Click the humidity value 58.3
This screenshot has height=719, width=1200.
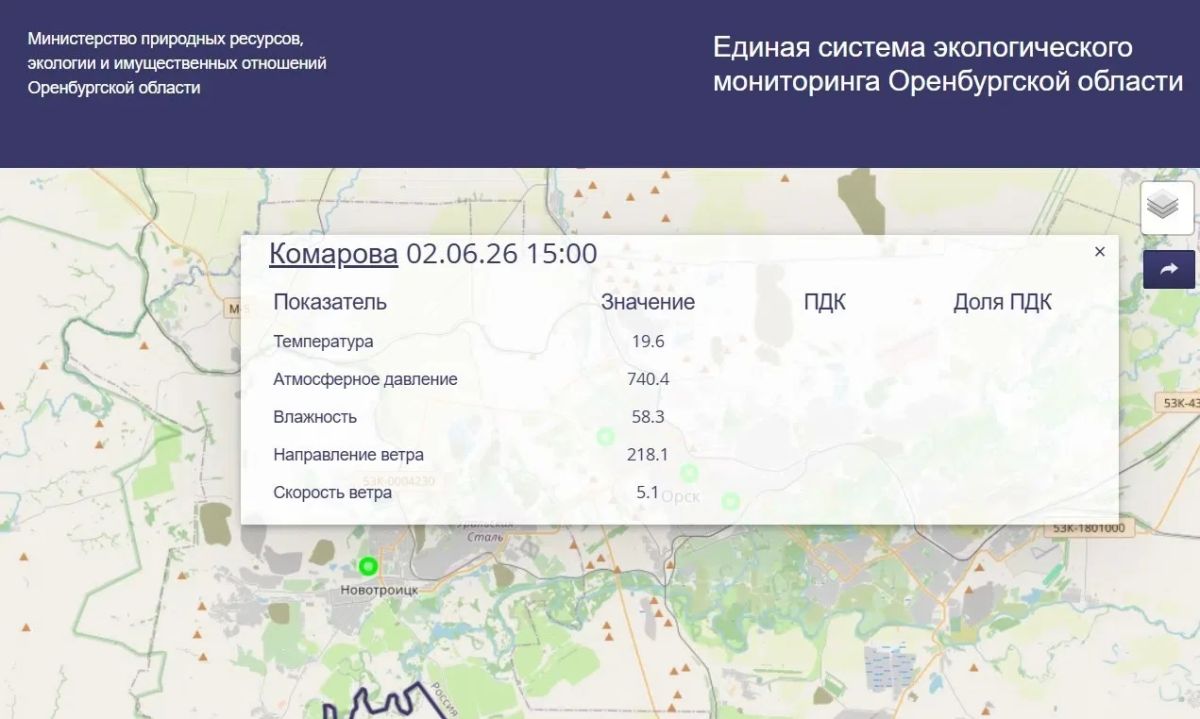(648, 417)
